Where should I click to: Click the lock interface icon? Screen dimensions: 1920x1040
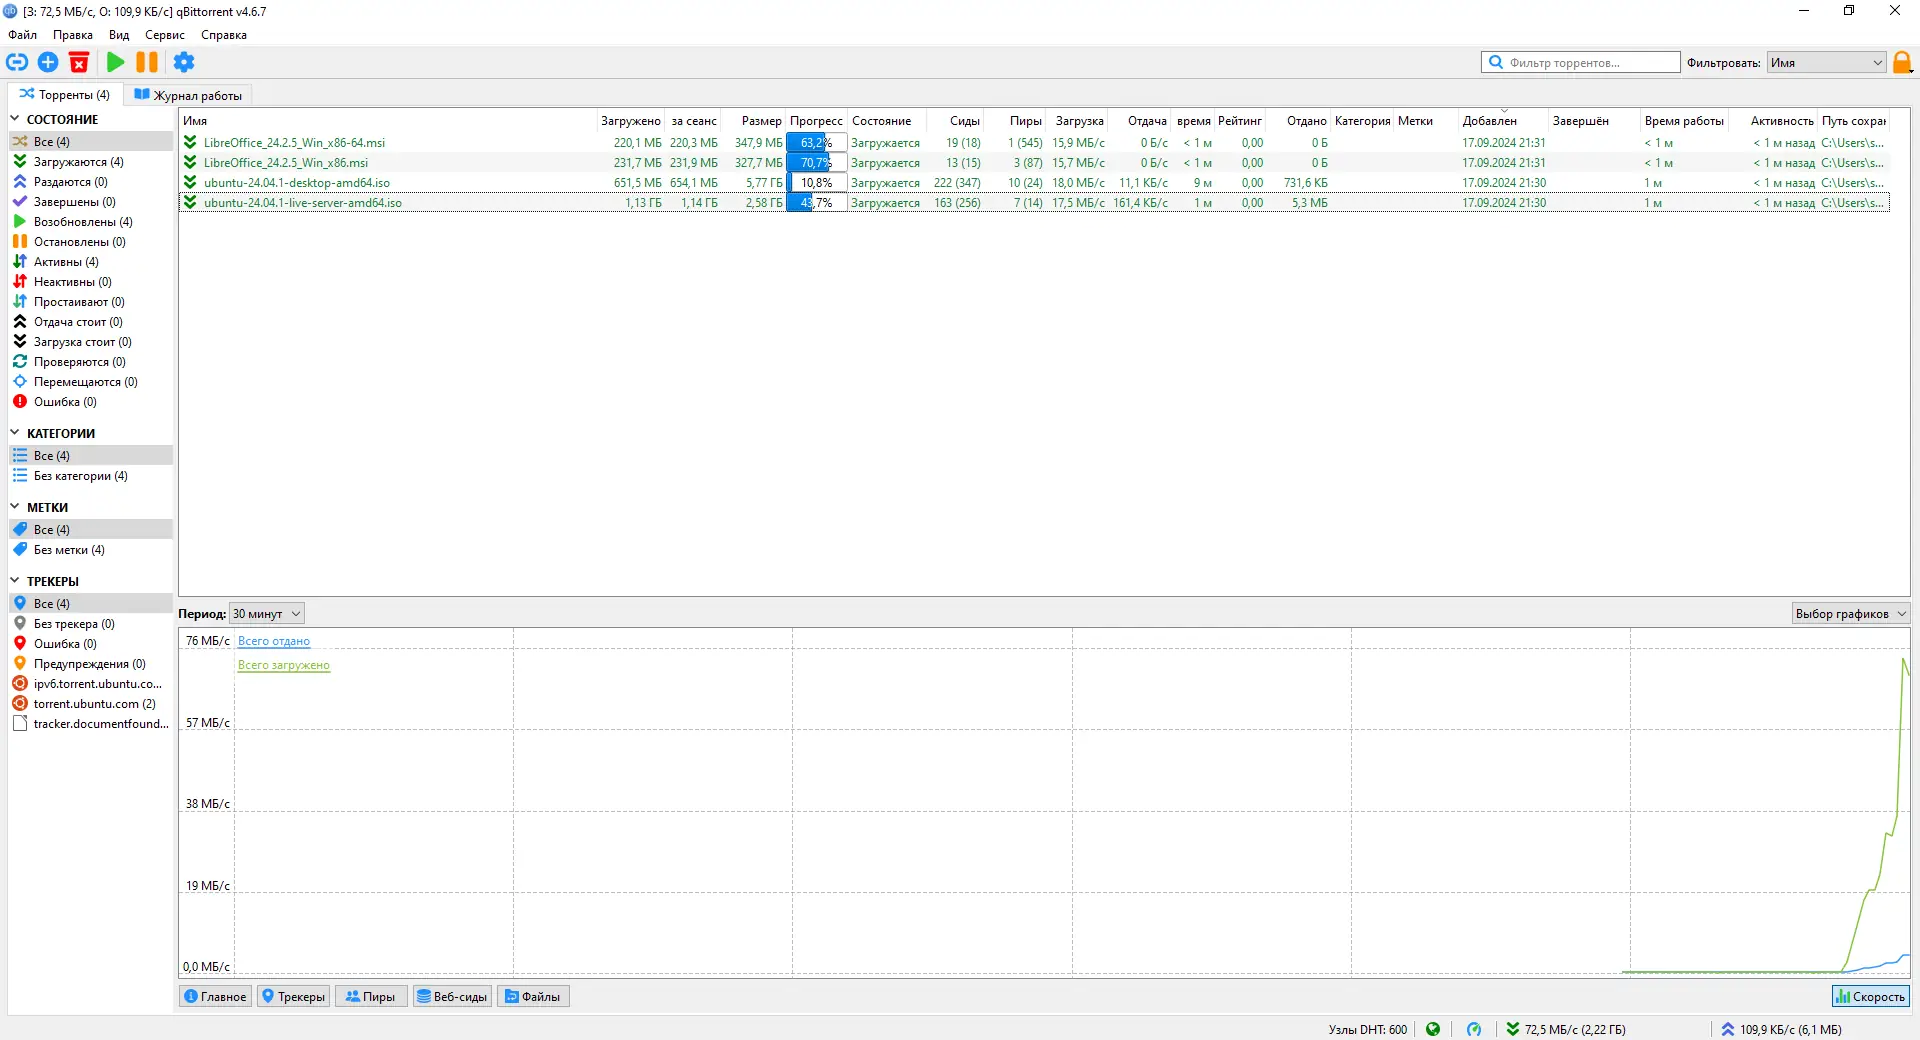[1902, 62]
